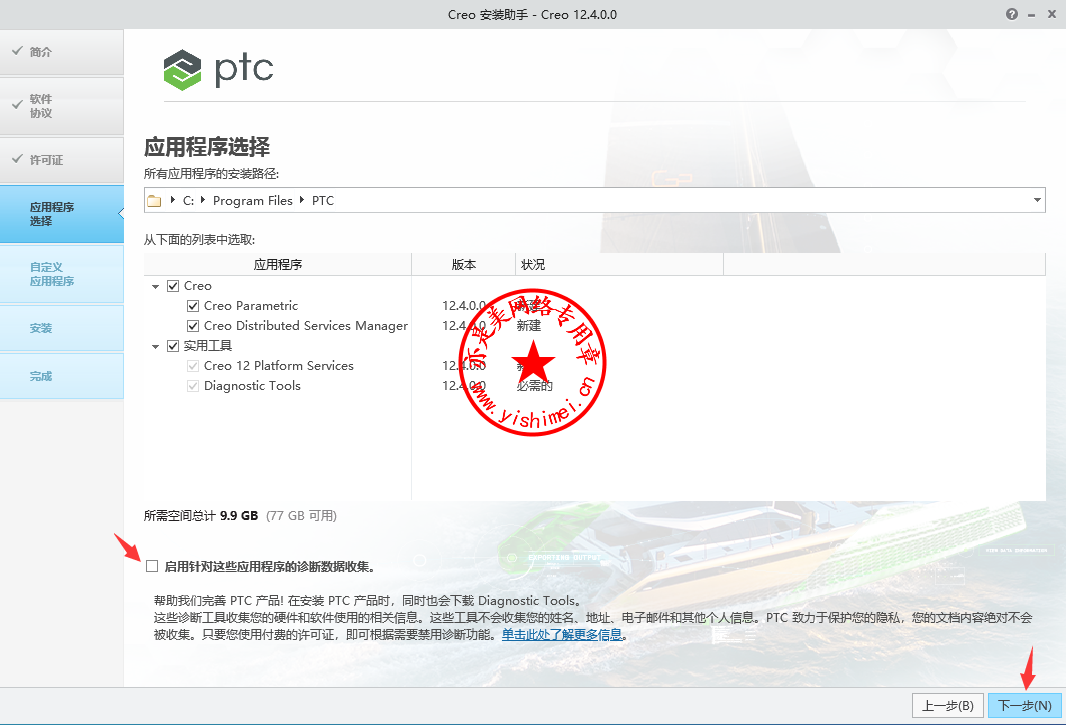
Task: Expand the arrow before C: in path
Action: (173, 200)
